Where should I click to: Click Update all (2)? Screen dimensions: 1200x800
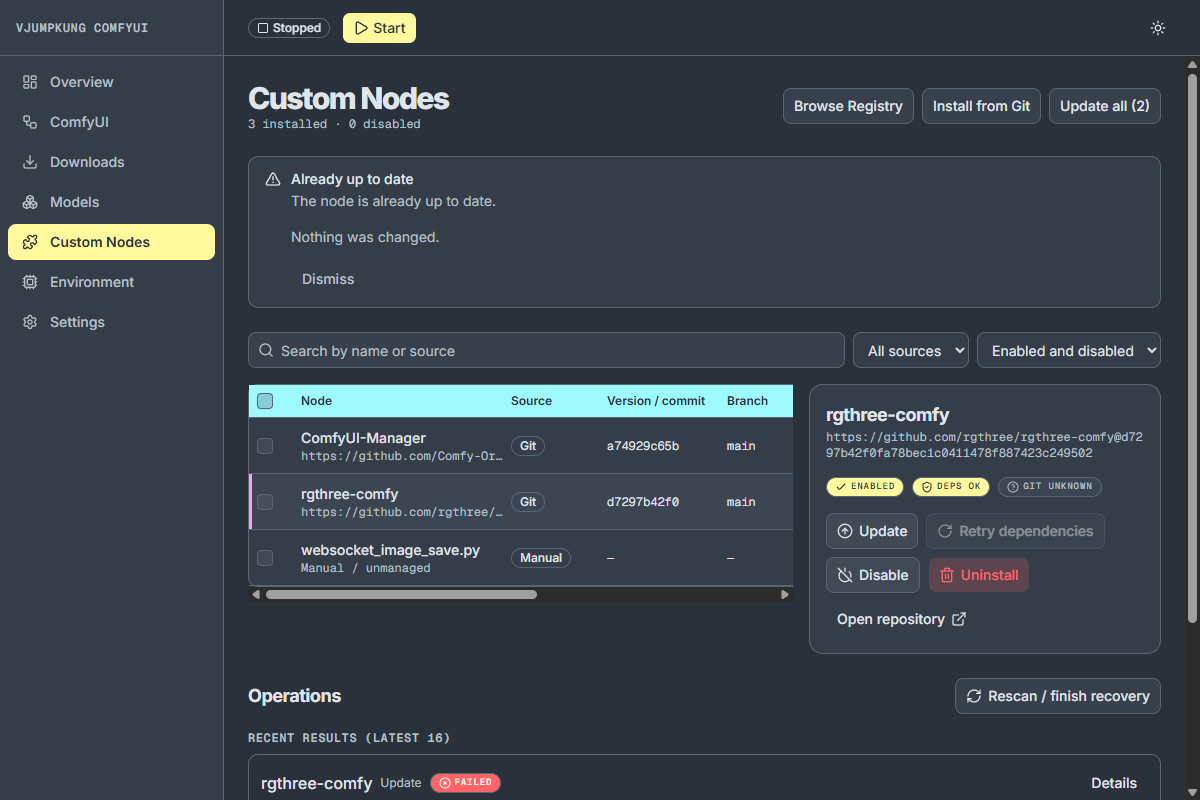[x=1105, y=106]
